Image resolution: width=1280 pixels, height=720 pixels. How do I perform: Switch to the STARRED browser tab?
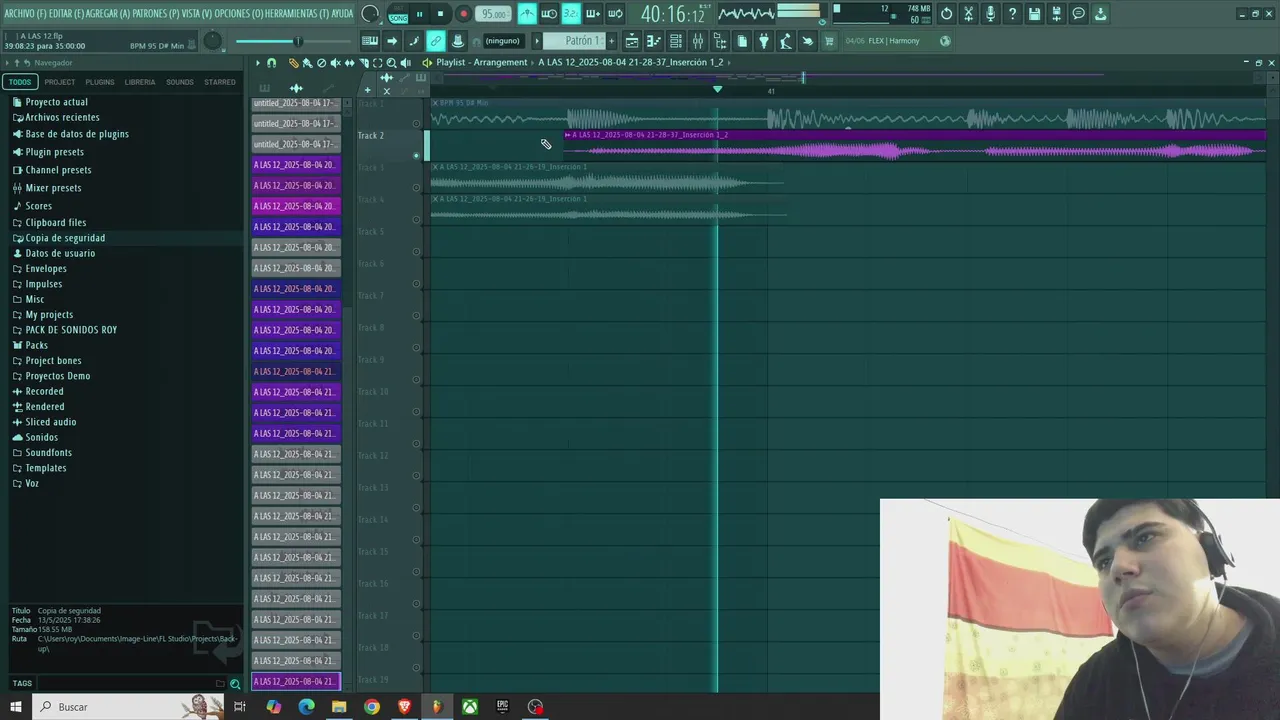click(220, 82)
